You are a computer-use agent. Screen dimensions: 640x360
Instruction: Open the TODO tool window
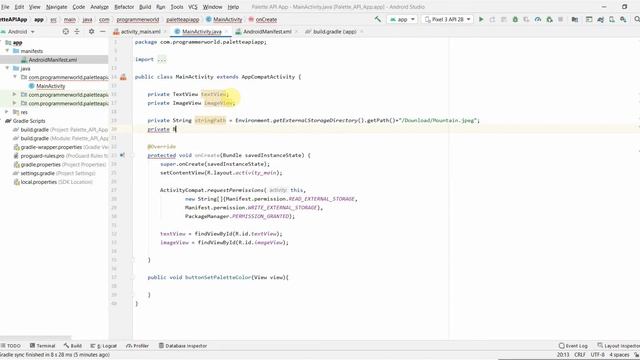[11, 346]
